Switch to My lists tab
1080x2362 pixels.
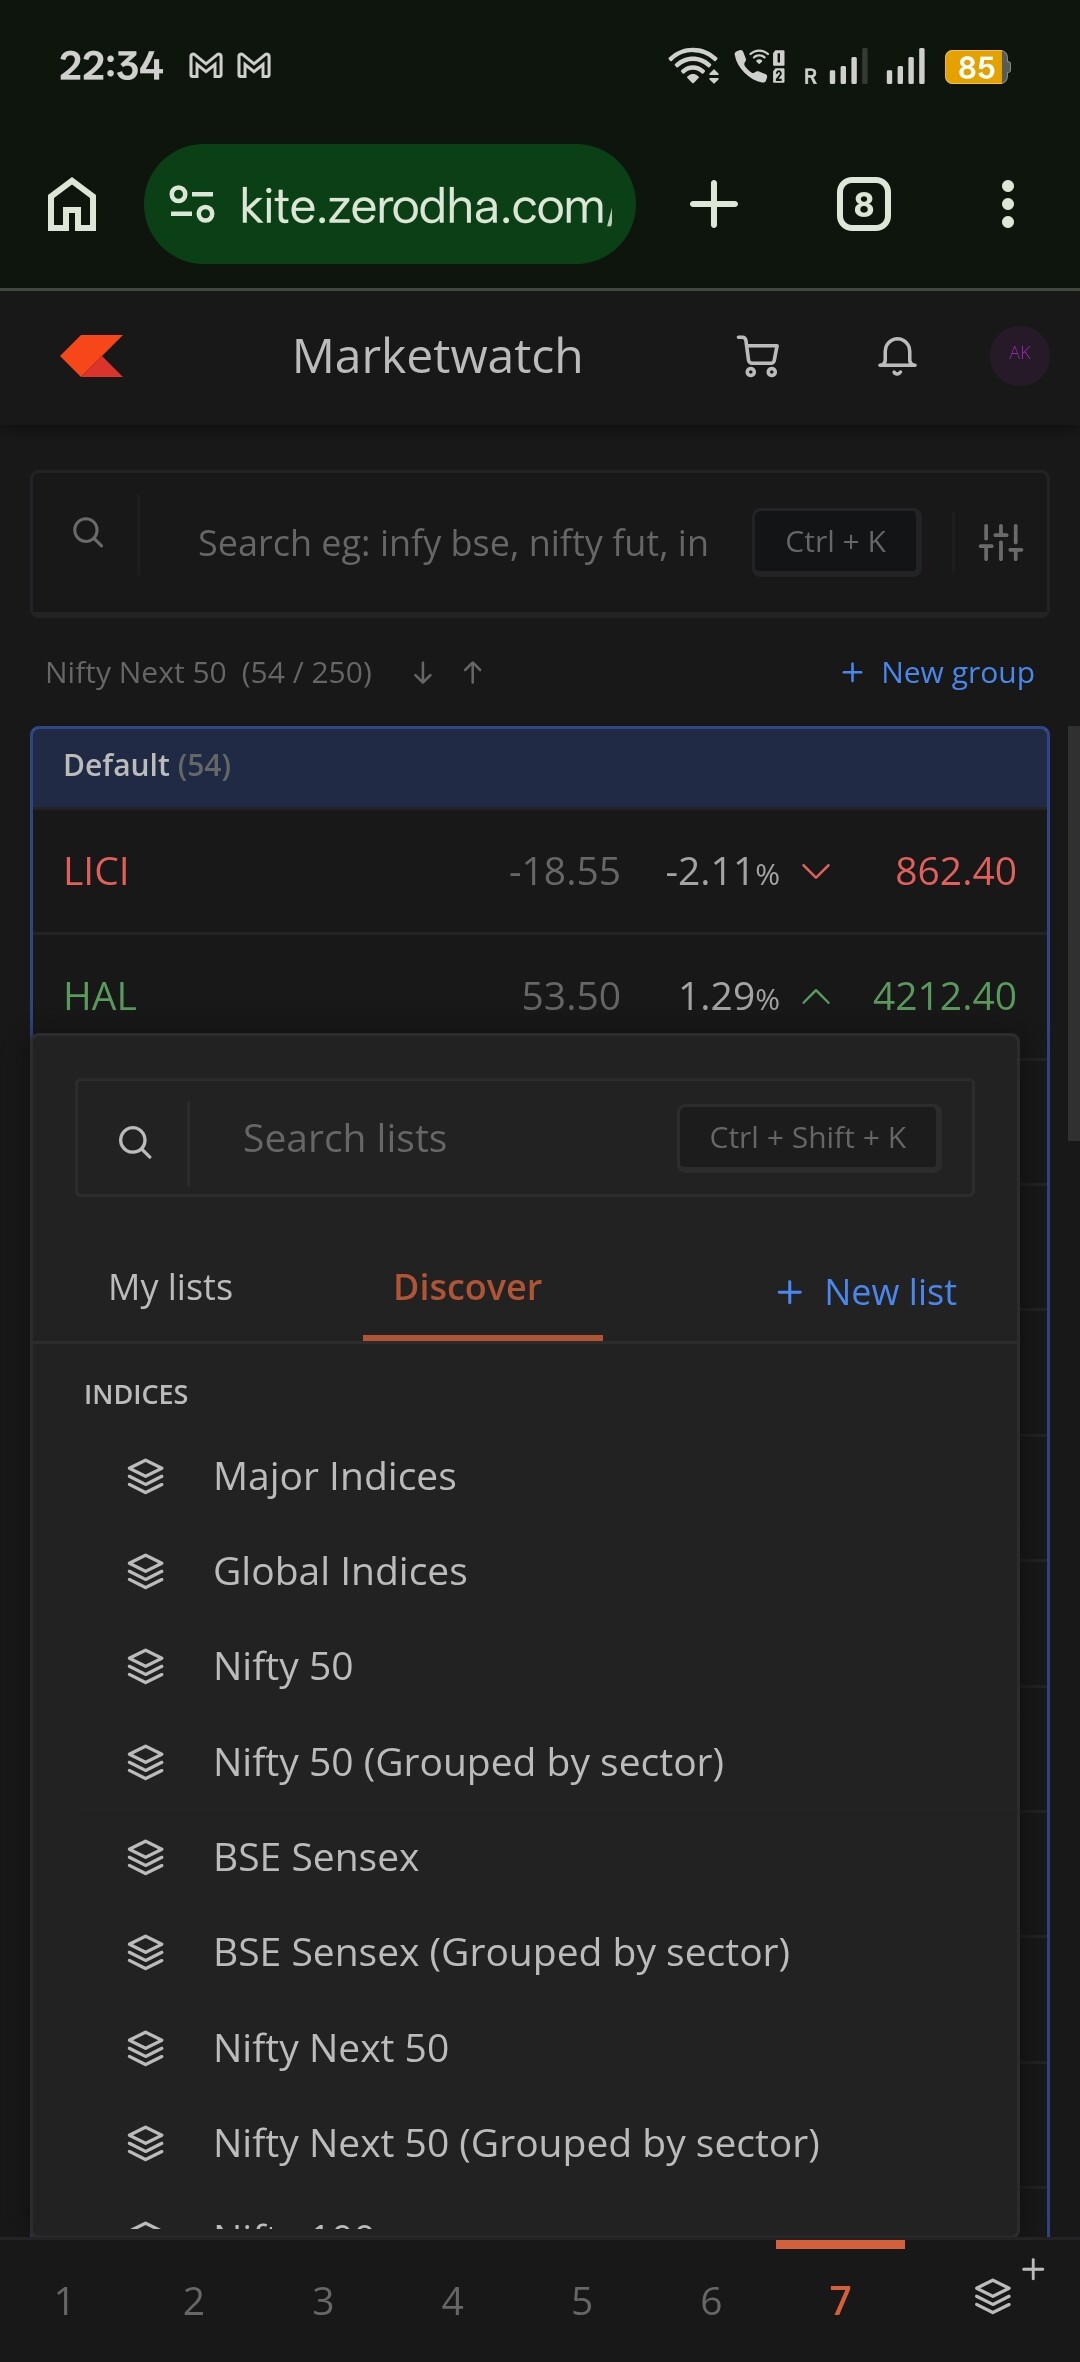coord(170,1288)
